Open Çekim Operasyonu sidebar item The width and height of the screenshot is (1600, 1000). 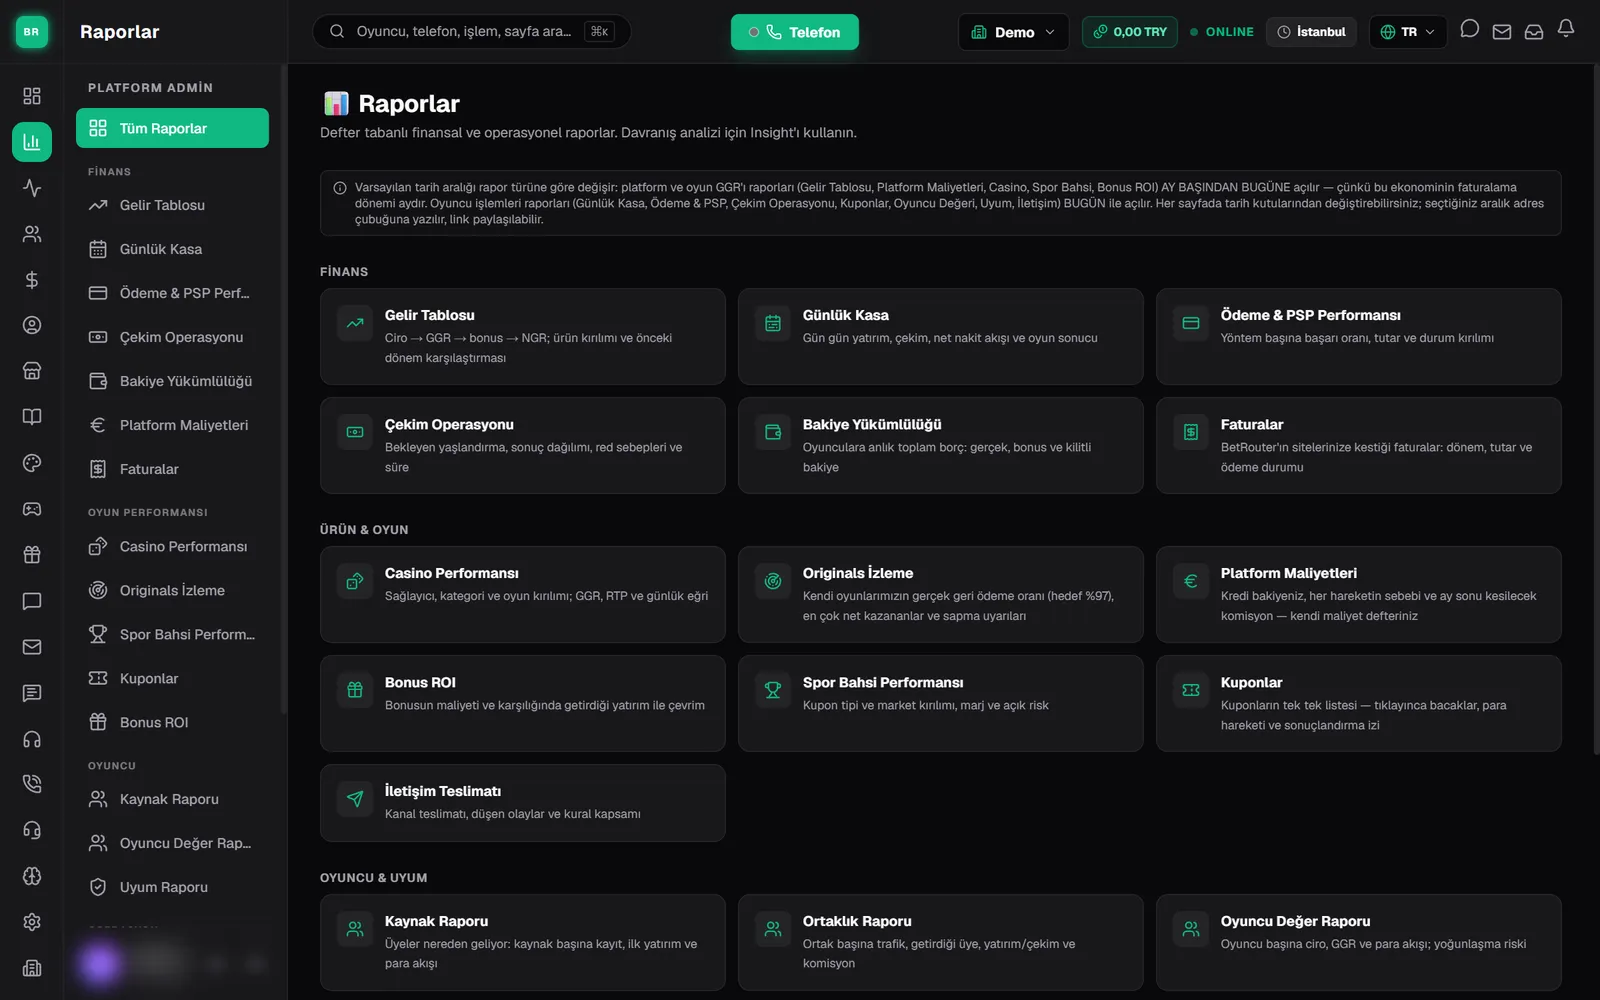(172, 337)
